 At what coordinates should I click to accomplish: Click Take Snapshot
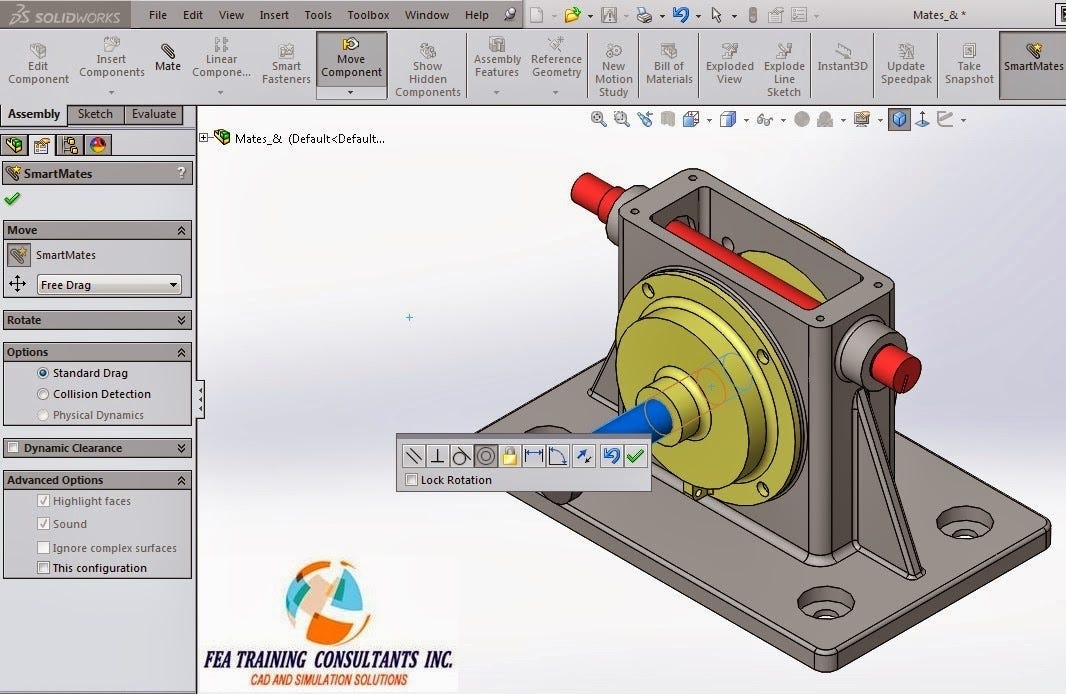pyautogui.click(x=969, y=64)
